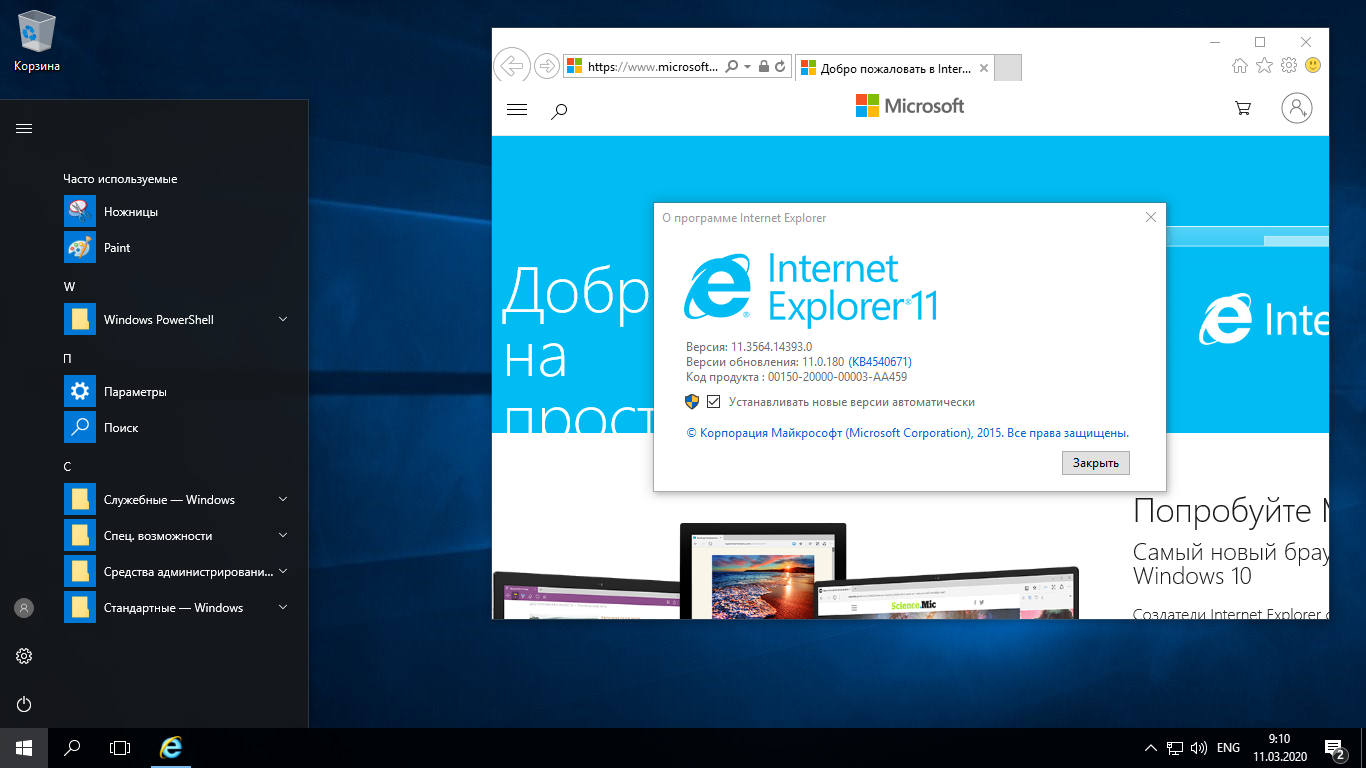1366x768 pixels.
Task: Click the laptop devices image on the page
Action: click(x=786, y=571)
